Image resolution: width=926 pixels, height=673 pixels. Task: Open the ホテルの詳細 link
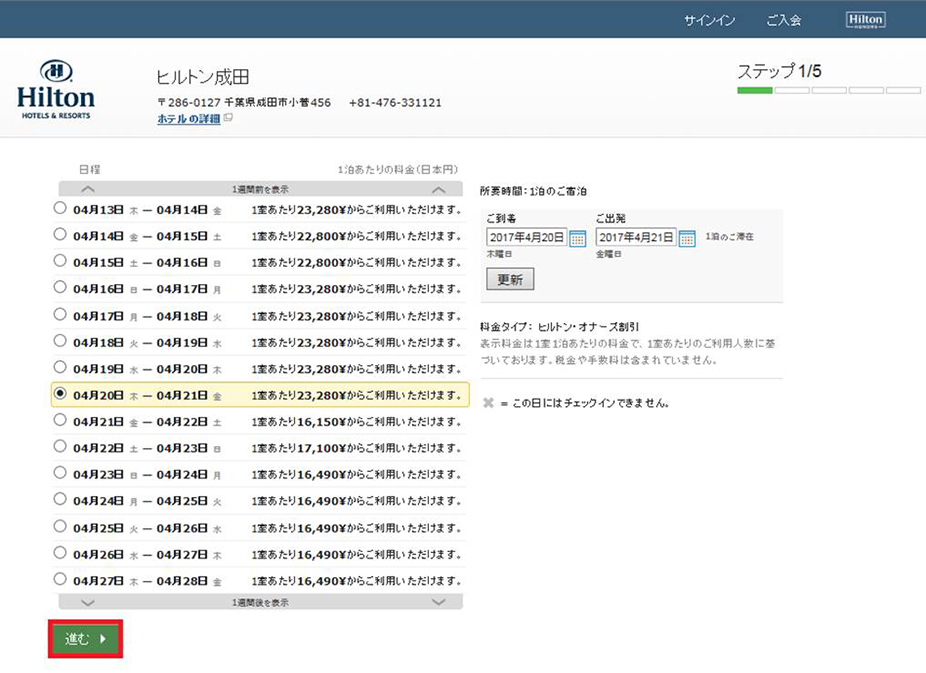coord(188,119)
